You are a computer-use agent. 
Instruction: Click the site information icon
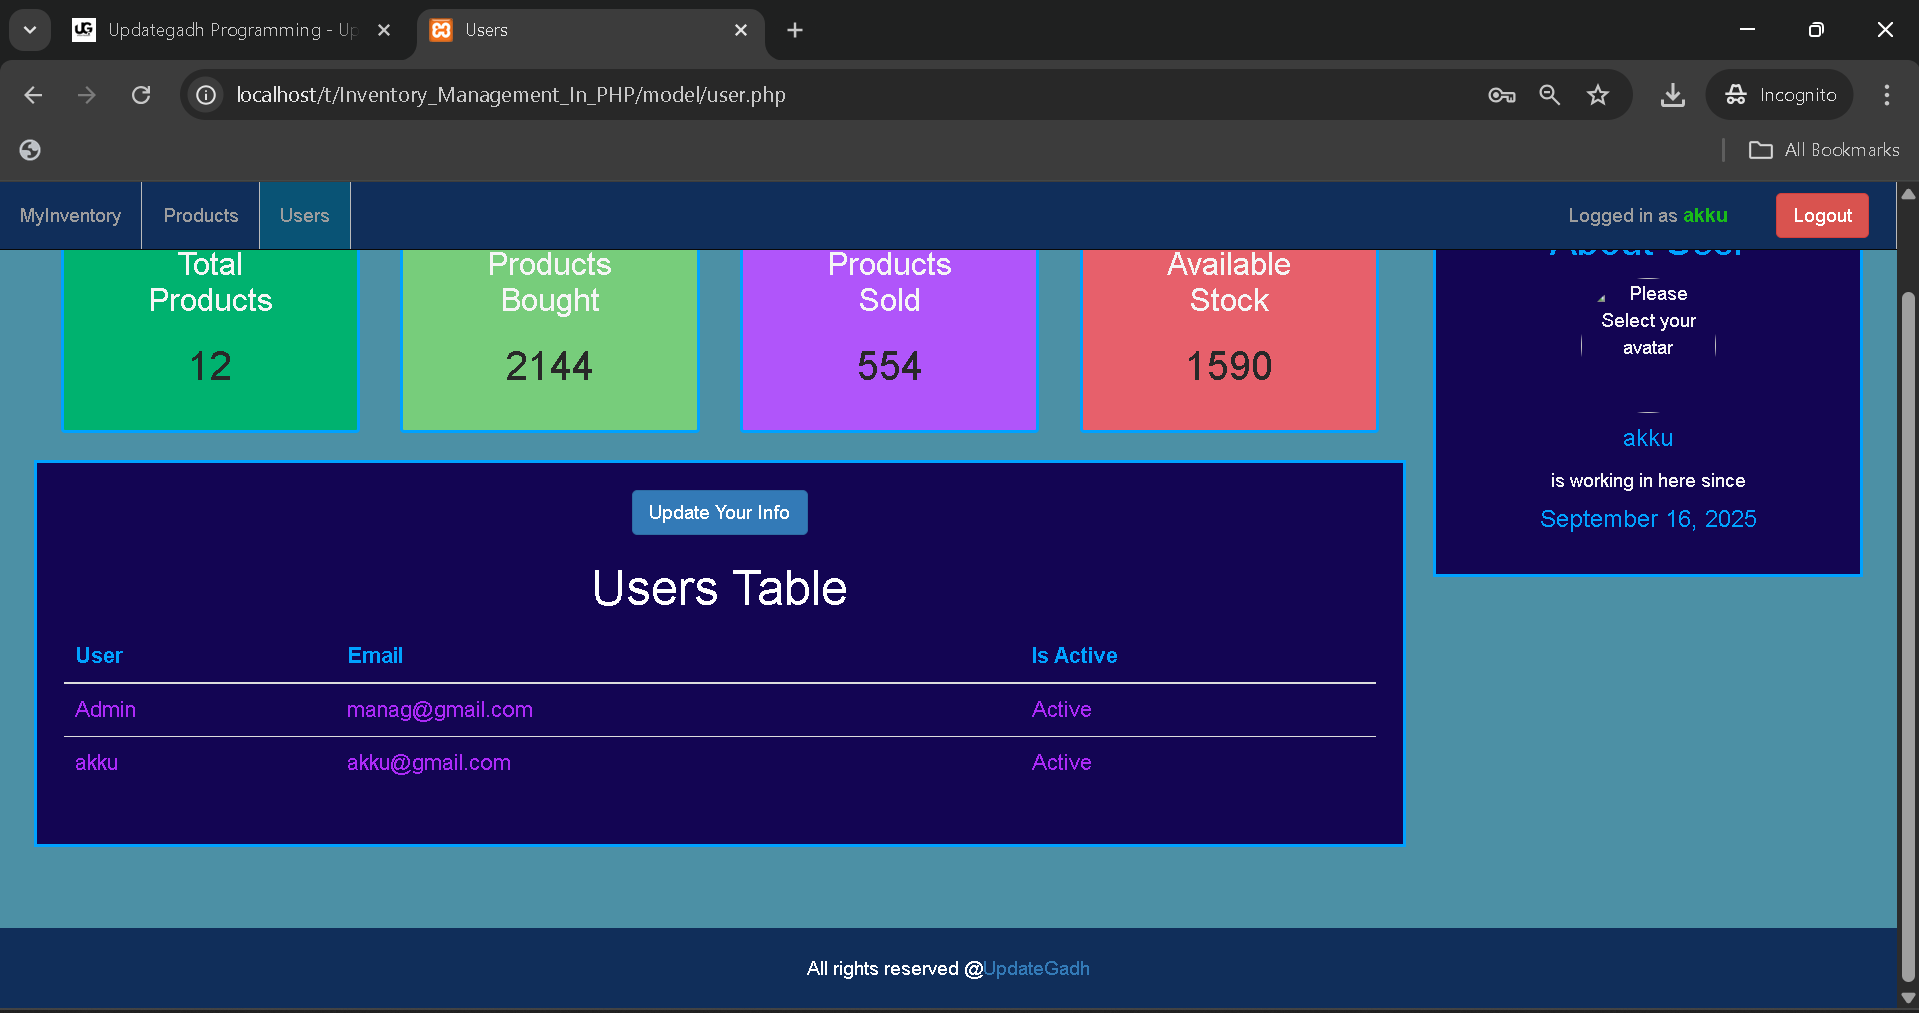(x=206, y=95)
